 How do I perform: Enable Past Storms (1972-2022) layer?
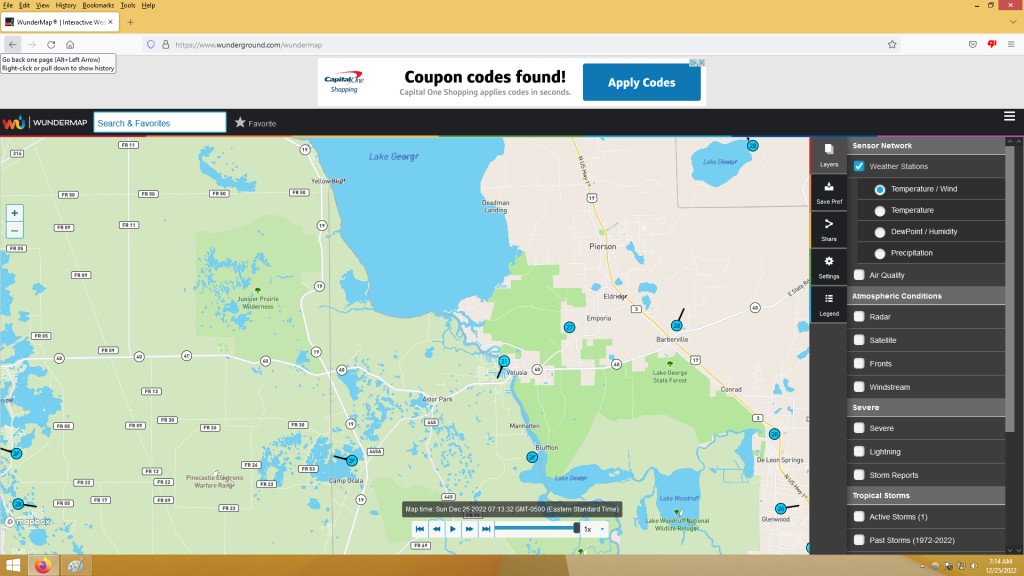pyautogui.click(x=859, y=540)
